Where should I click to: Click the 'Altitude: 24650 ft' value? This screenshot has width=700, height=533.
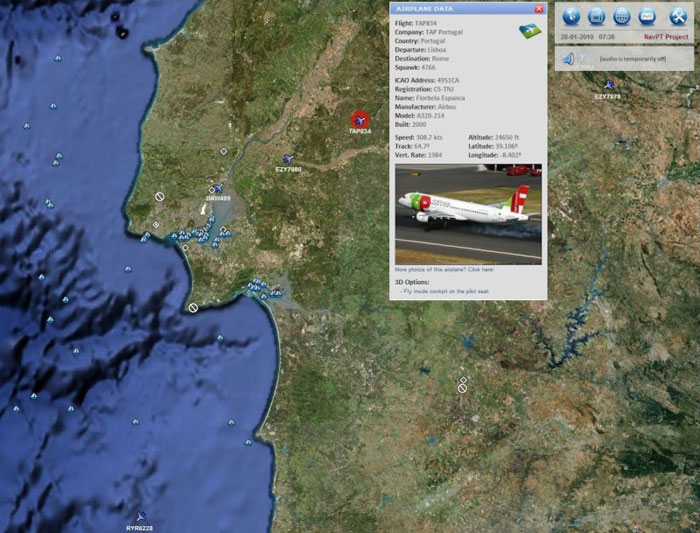(x=494, y=137)
